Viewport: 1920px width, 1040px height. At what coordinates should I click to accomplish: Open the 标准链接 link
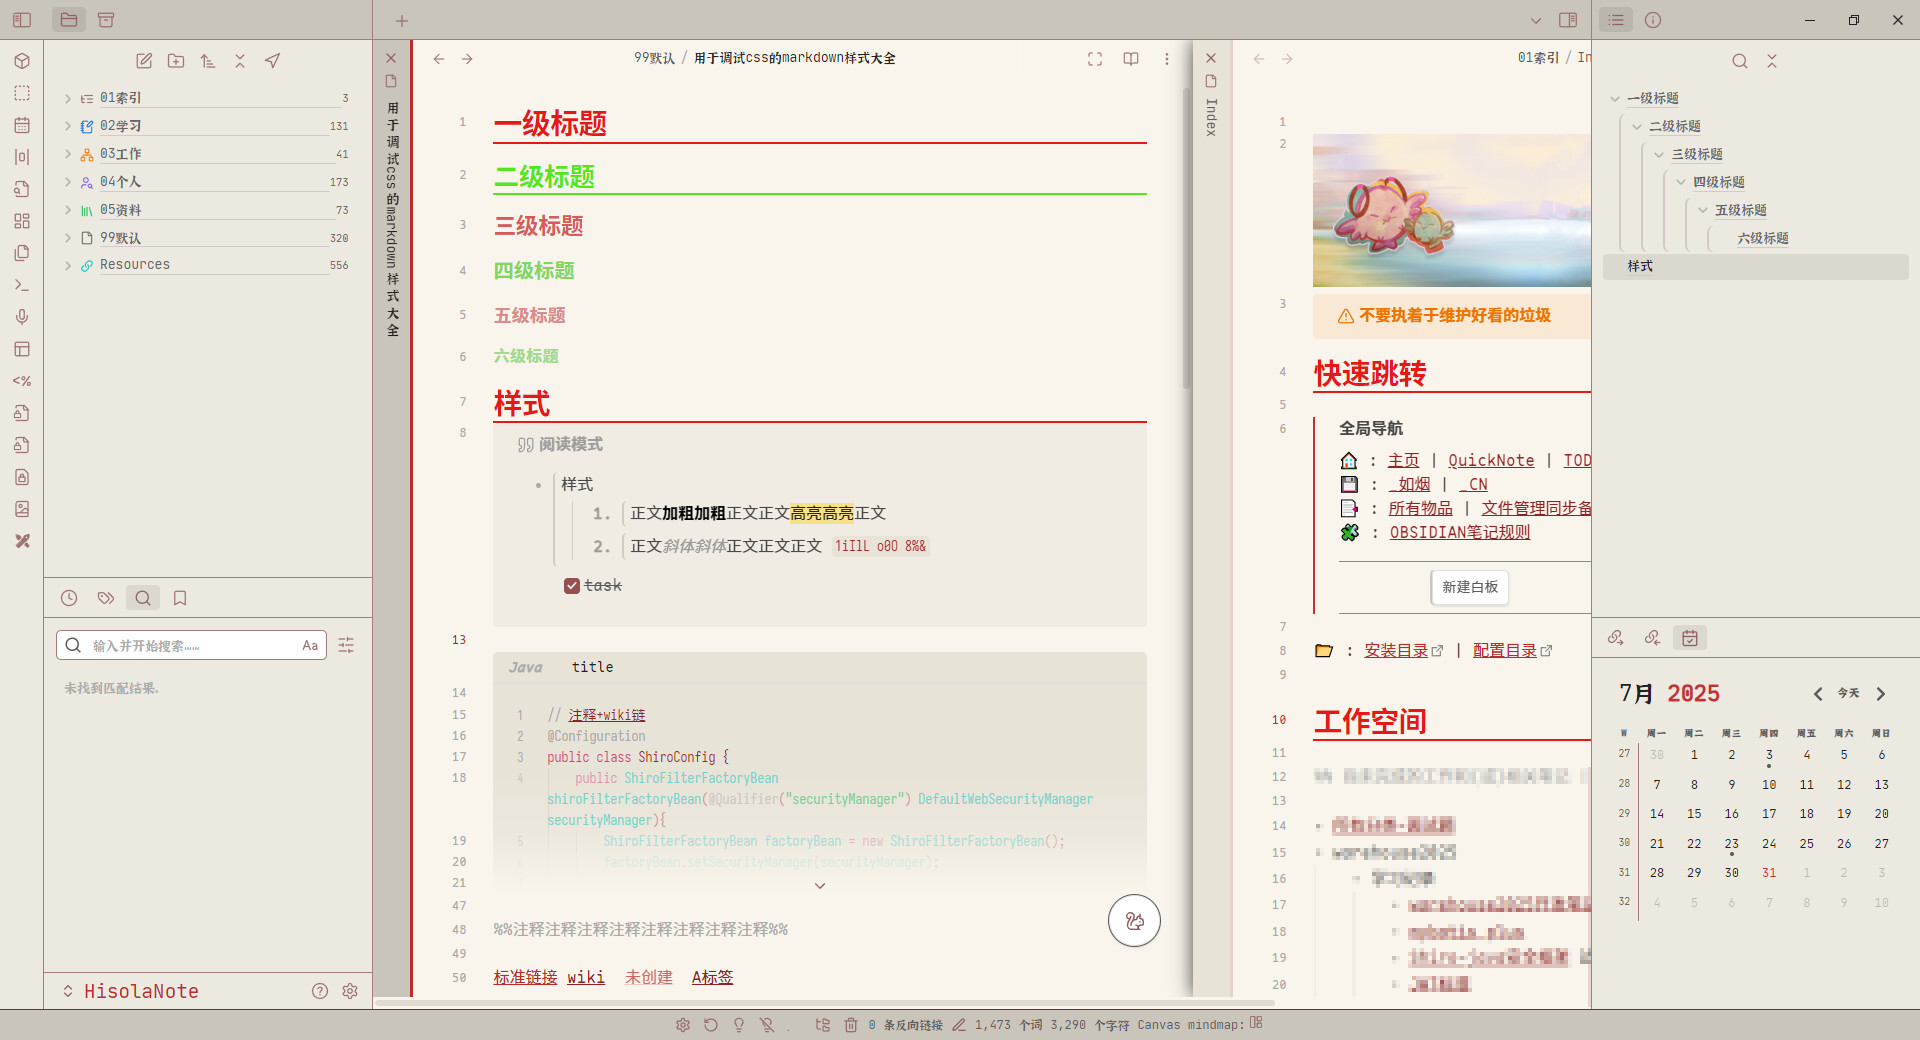click(x=525, y=977)
